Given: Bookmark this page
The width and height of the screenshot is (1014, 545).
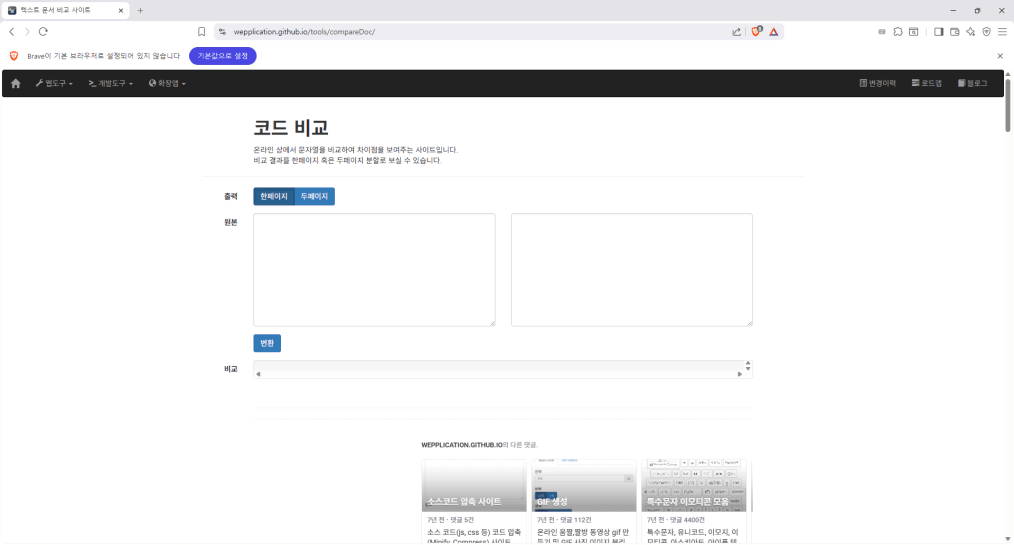Looking at the screenshot, I should (x=202, y=32).
